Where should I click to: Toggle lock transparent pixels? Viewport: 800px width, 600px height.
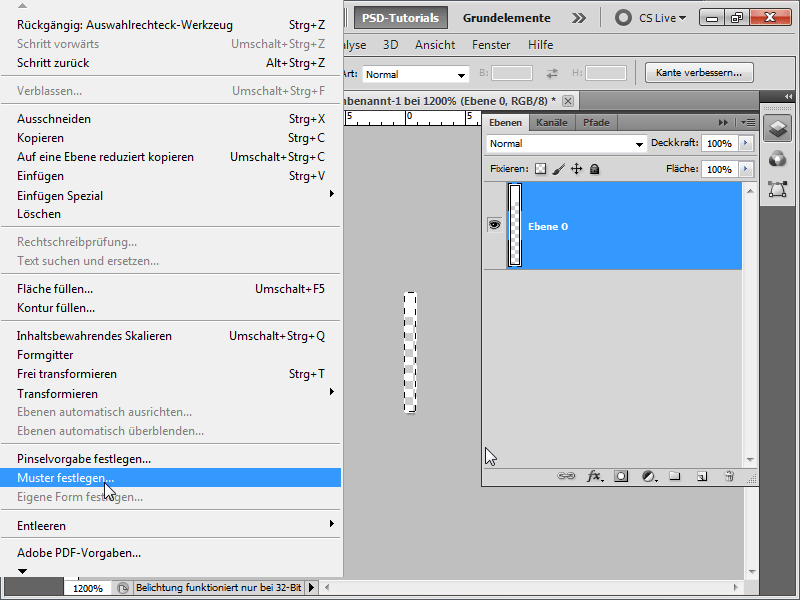540,169
